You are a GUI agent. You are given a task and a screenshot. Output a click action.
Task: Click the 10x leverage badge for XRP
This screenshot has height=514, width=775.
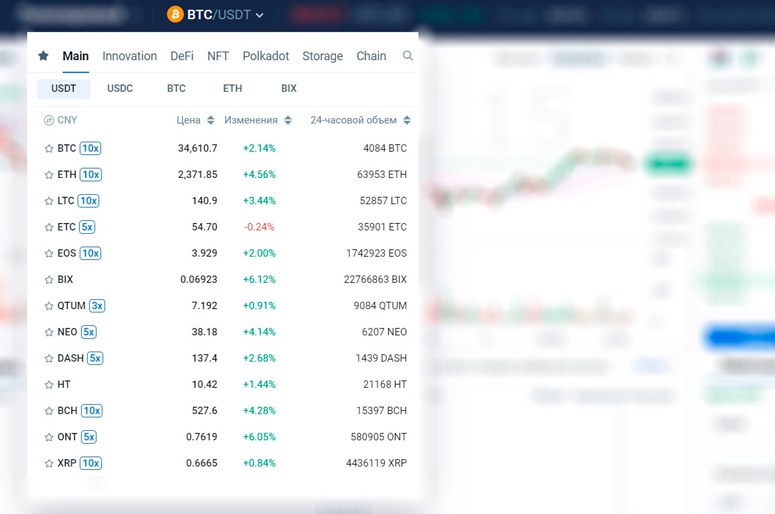(90, 463)
